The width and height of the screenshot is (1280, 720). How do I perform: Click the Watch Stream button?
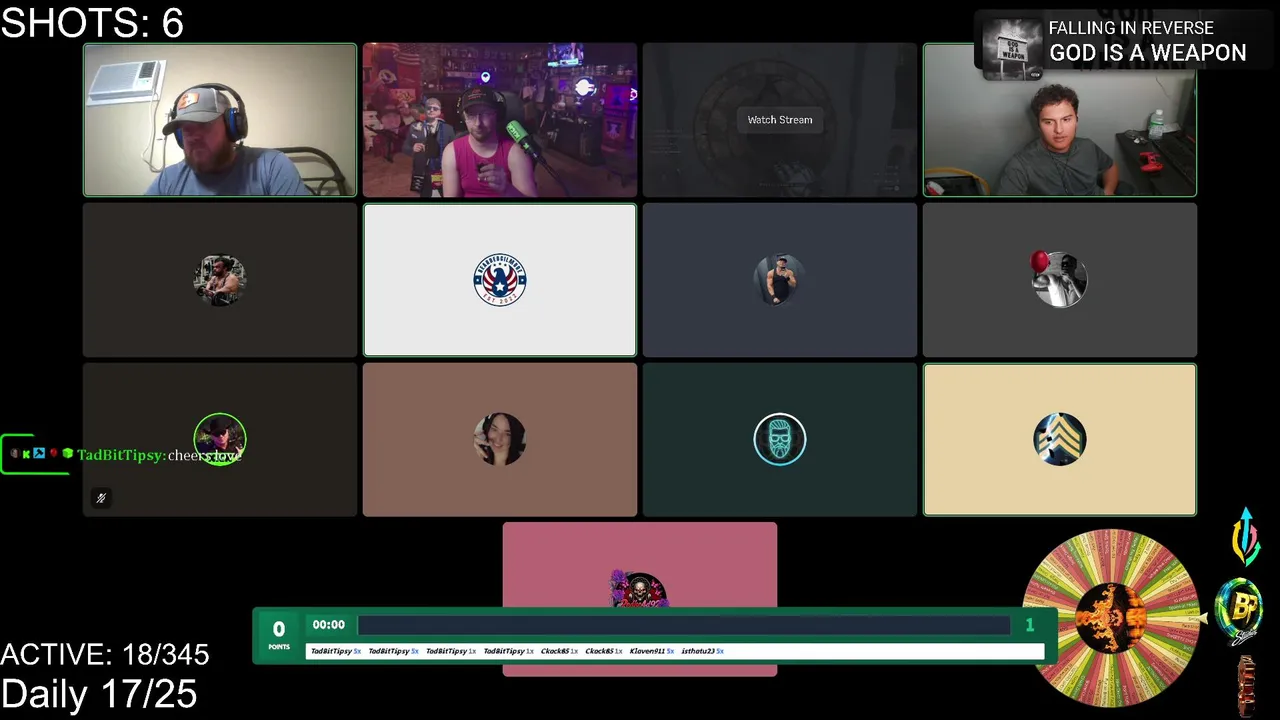[x=780, y=120]
